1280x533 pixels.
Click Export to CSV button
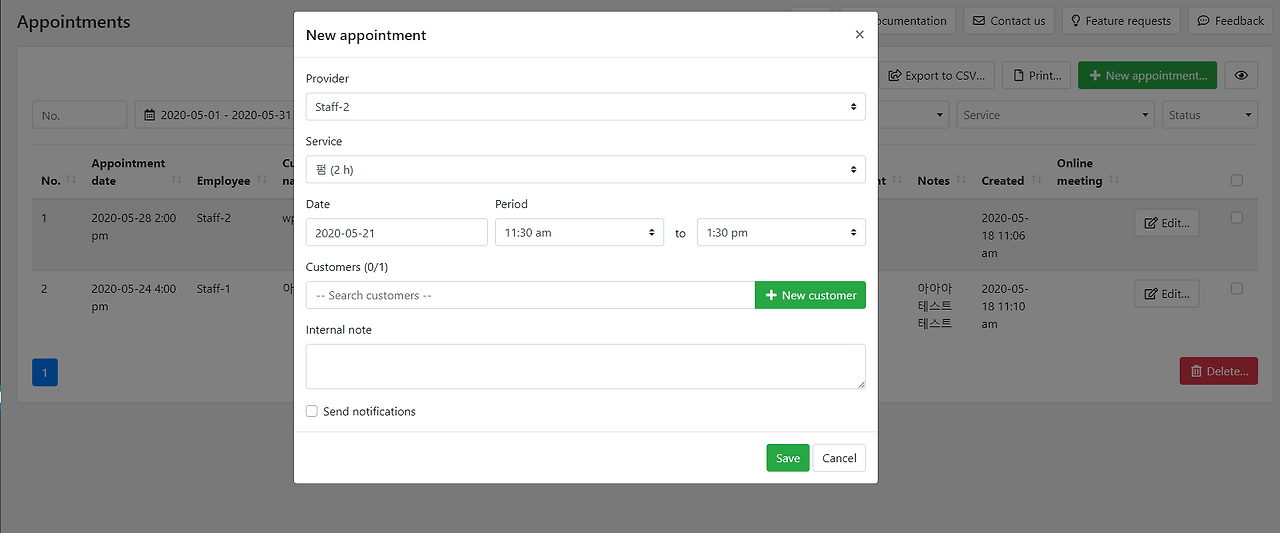pos(938,75)
